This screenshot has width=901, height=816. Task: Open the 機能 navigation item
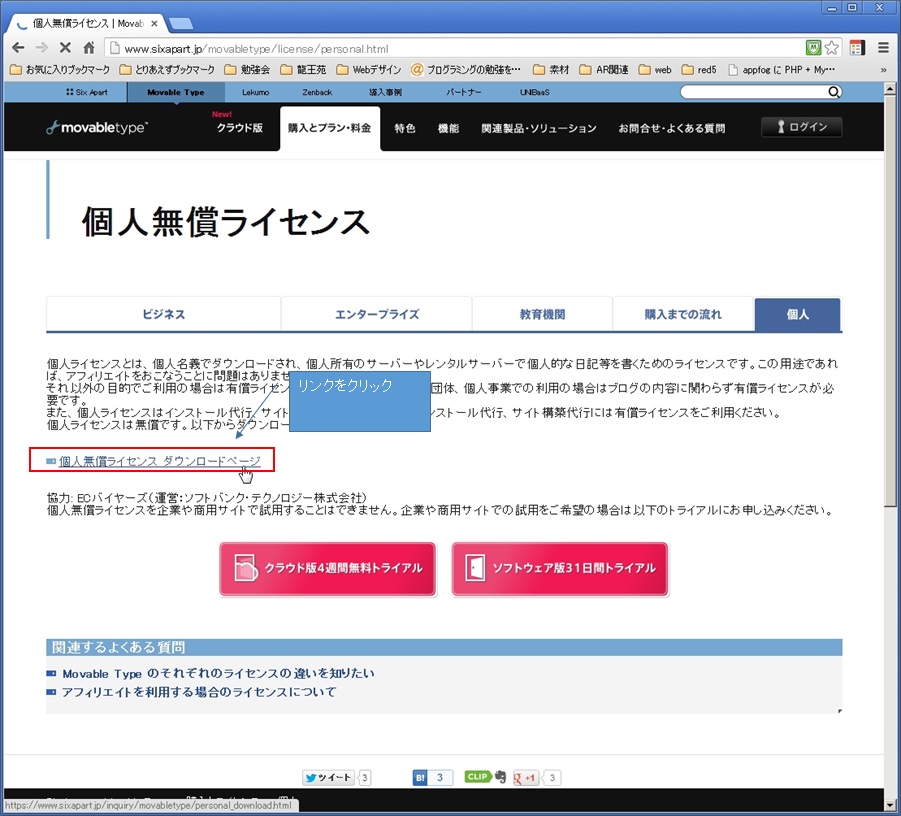pos(448,128)
